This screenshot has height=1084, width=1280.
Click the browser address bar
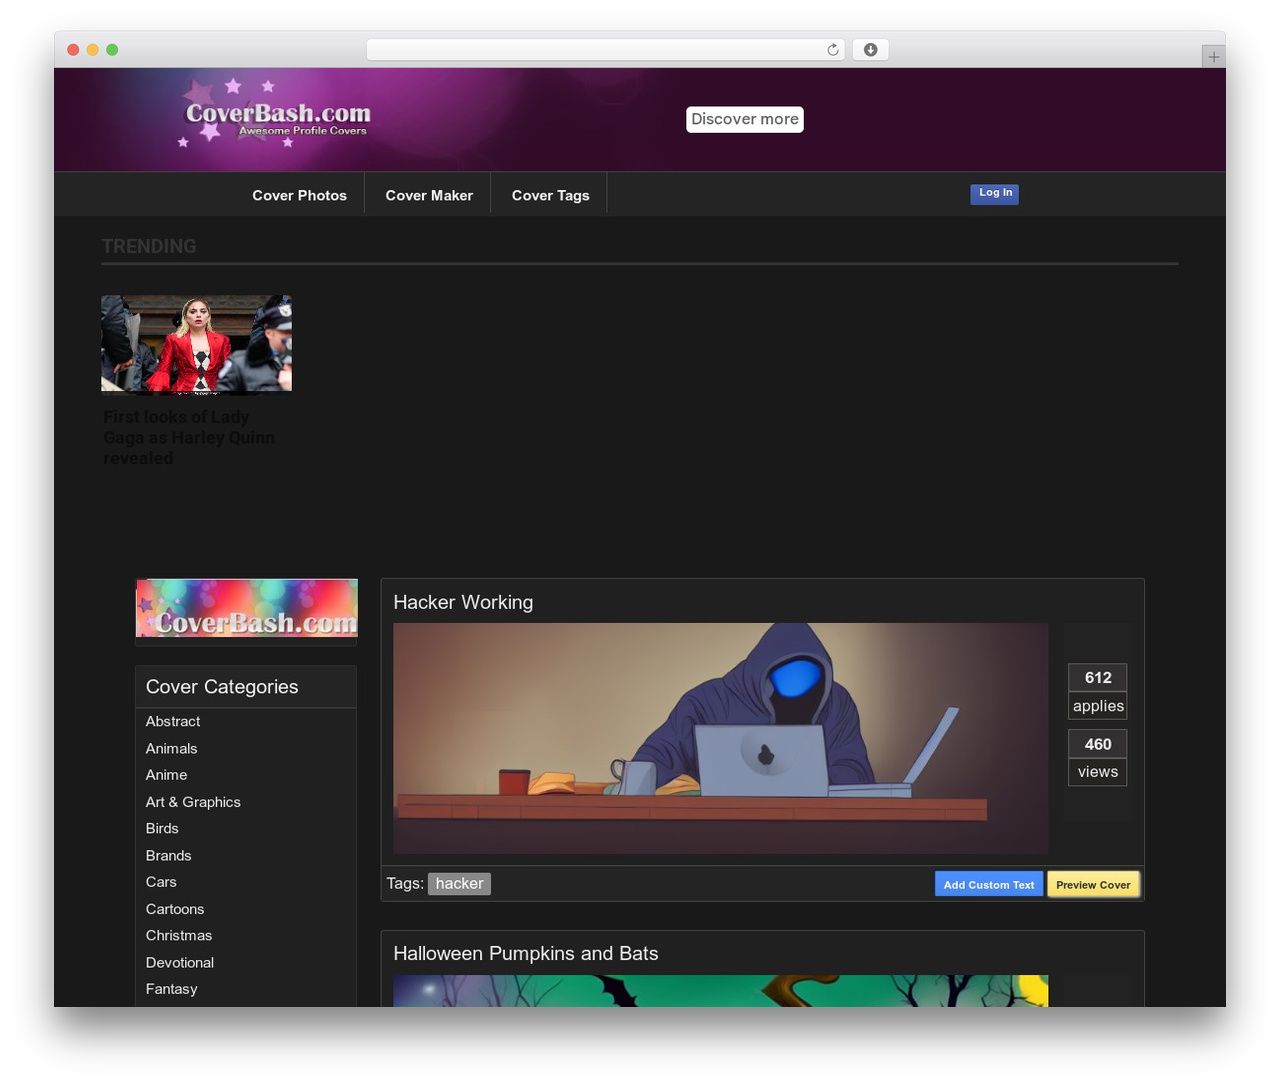click(x=606, y=50)
